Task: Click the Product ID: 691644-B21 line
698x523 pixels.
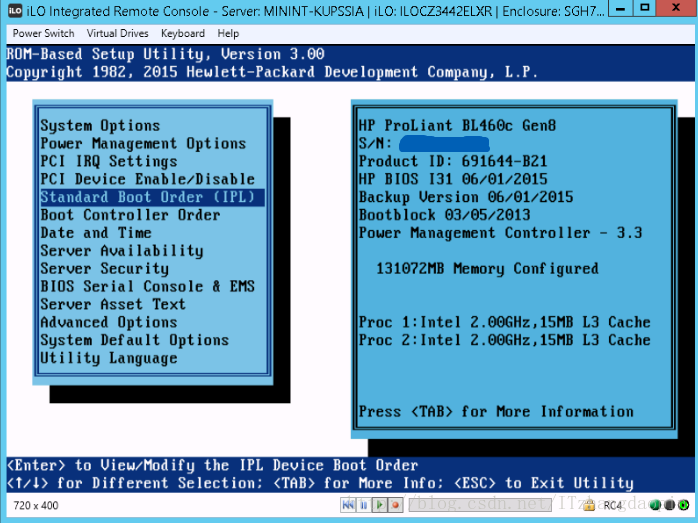Action: (453, 161)
